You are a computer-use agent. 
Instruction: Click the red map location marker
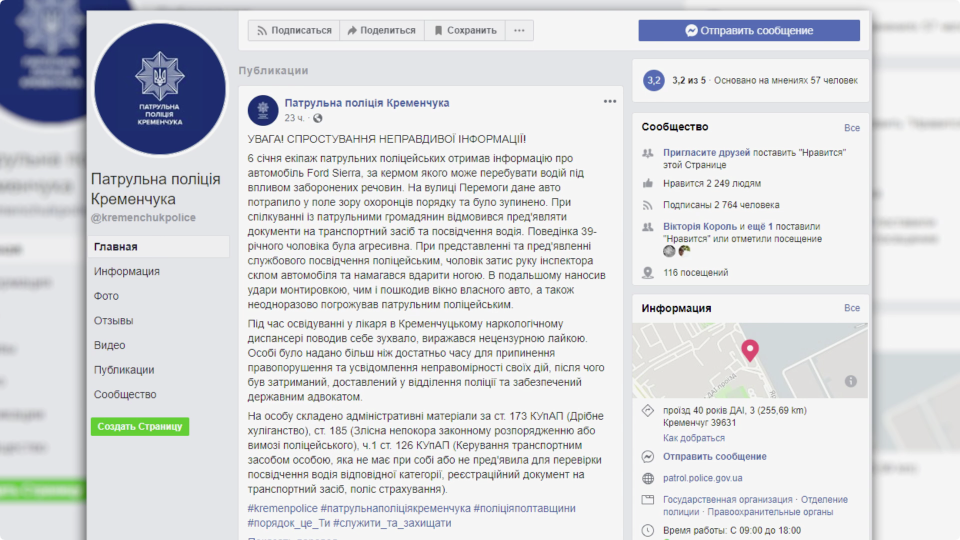pos(750,350)
